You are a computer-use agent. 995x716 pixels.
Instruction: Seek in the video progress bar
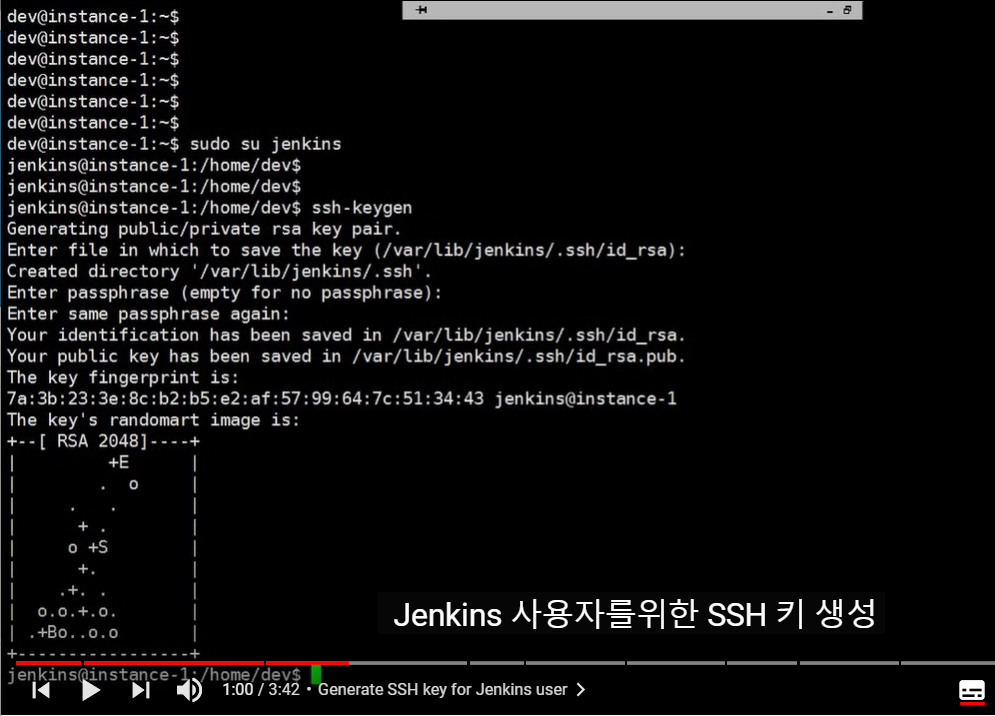[505, 663]
